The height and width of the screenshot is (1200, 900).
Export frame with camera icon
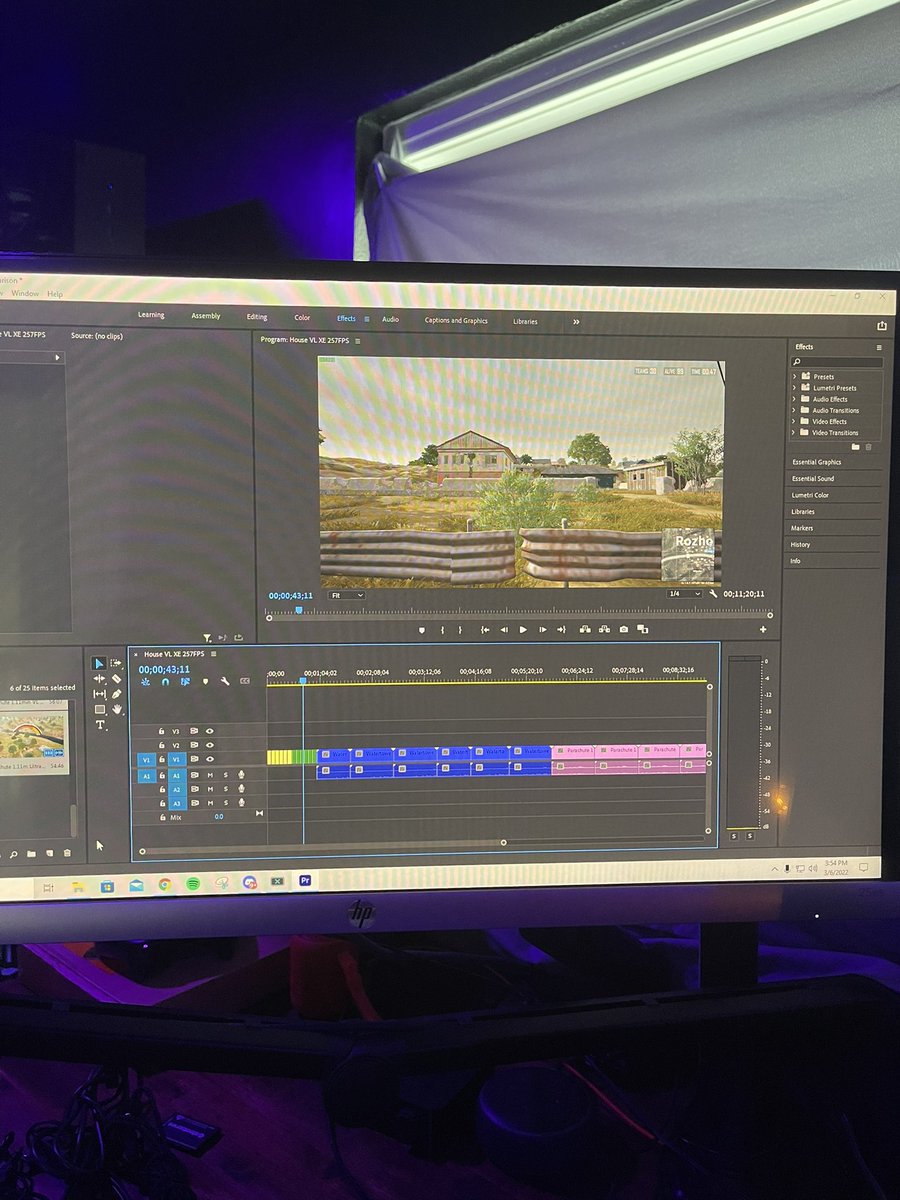[x=623, y=630]
